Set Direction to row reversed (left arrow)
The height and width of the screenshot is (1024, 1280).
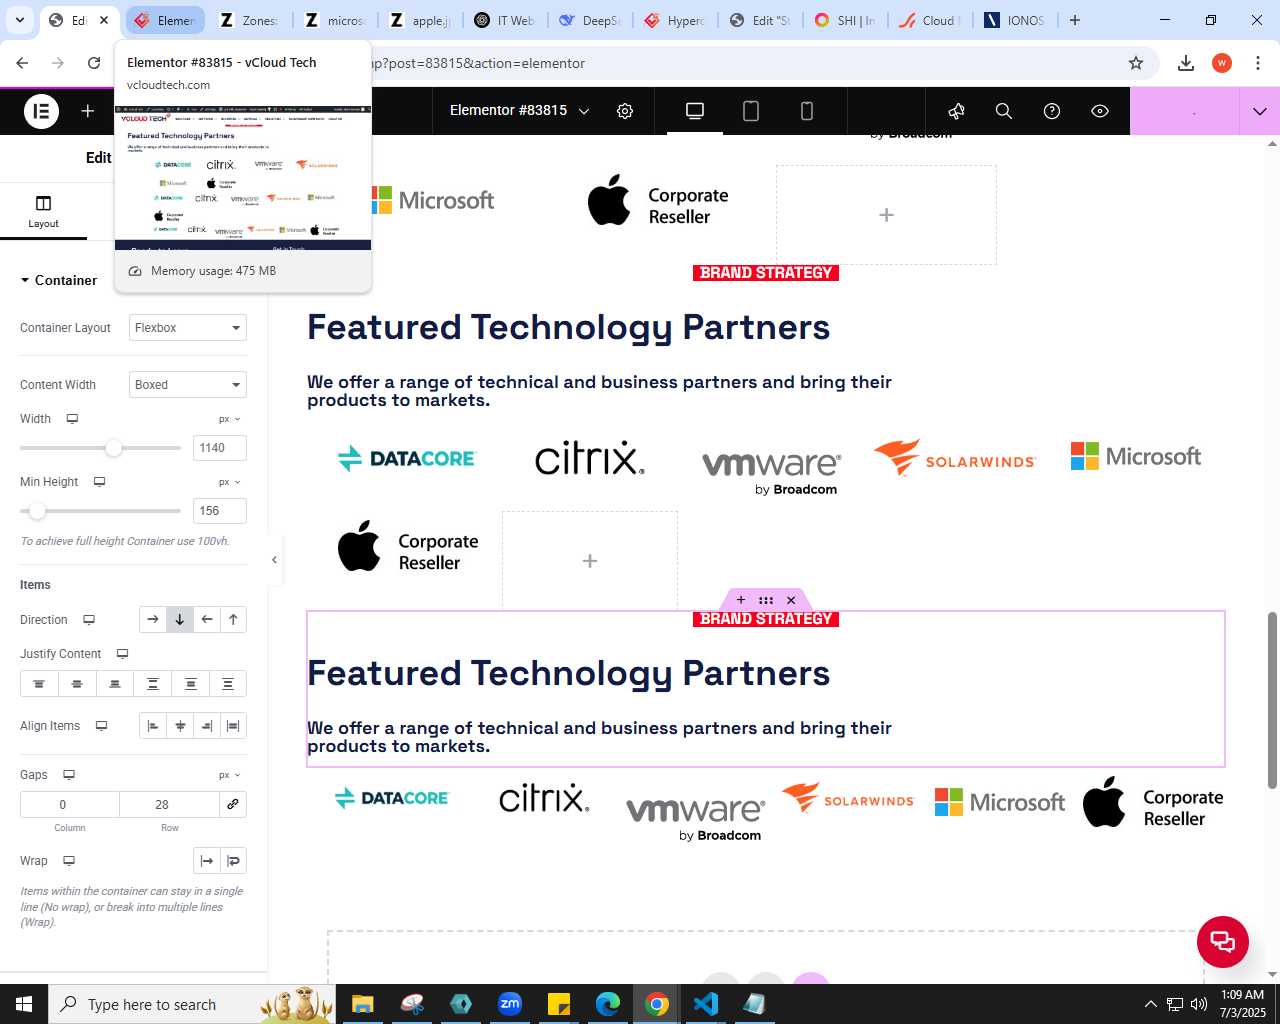pyautogui.click(x=206, y=620)
